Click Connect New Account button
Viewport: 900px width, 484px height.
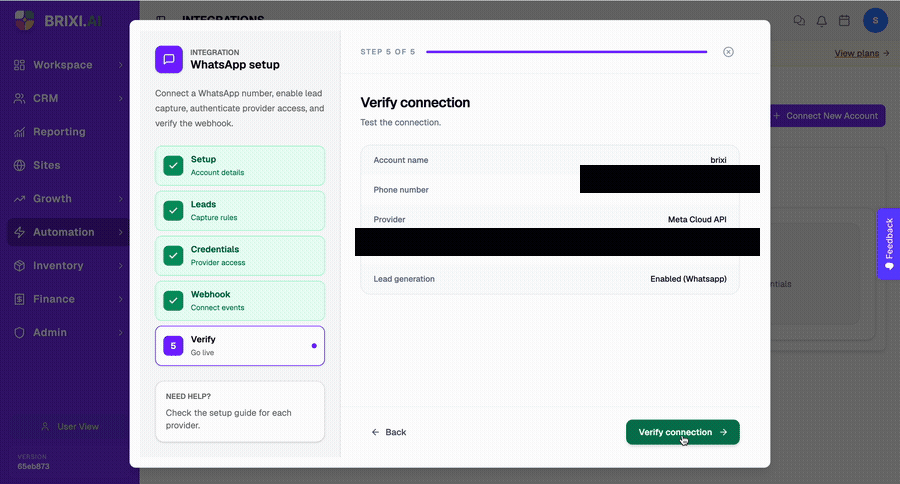pos(827,116)
